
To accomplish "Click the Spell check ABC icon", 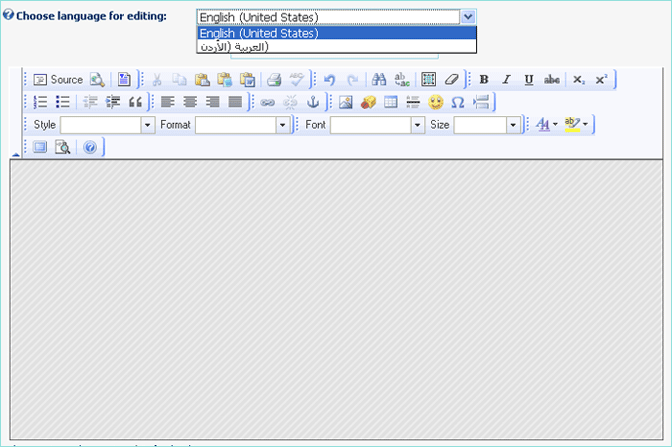I will (297, 80).
